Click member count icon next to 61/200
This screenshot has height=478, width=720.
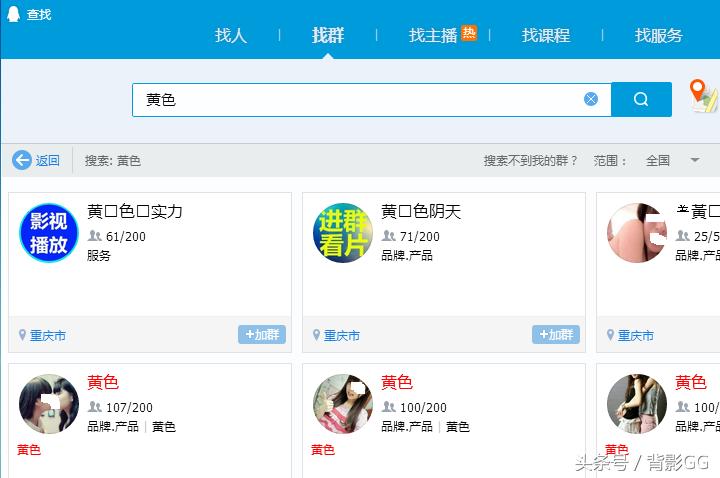[x=95, y=236]
